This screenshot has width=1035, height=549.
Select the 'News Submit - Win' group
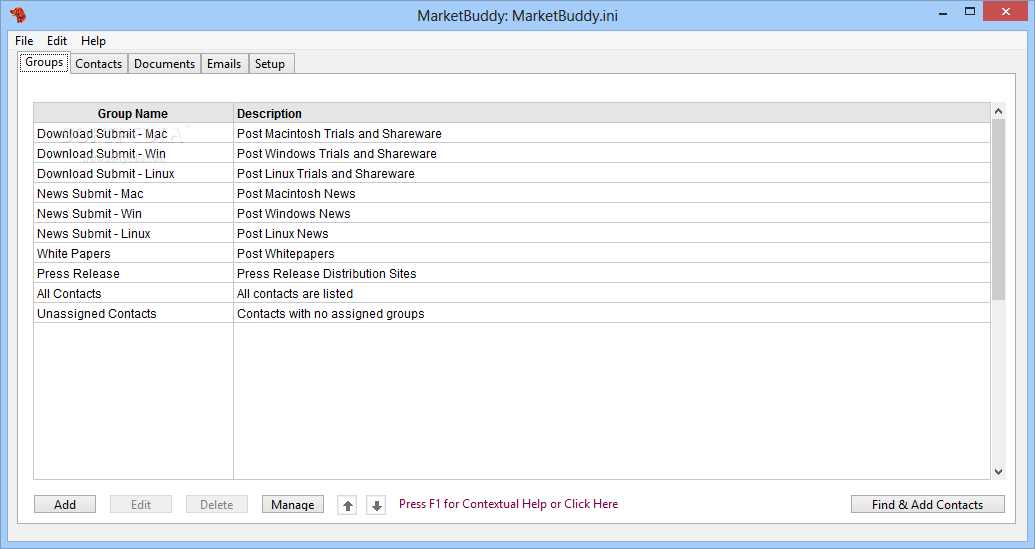pos(133,214)
